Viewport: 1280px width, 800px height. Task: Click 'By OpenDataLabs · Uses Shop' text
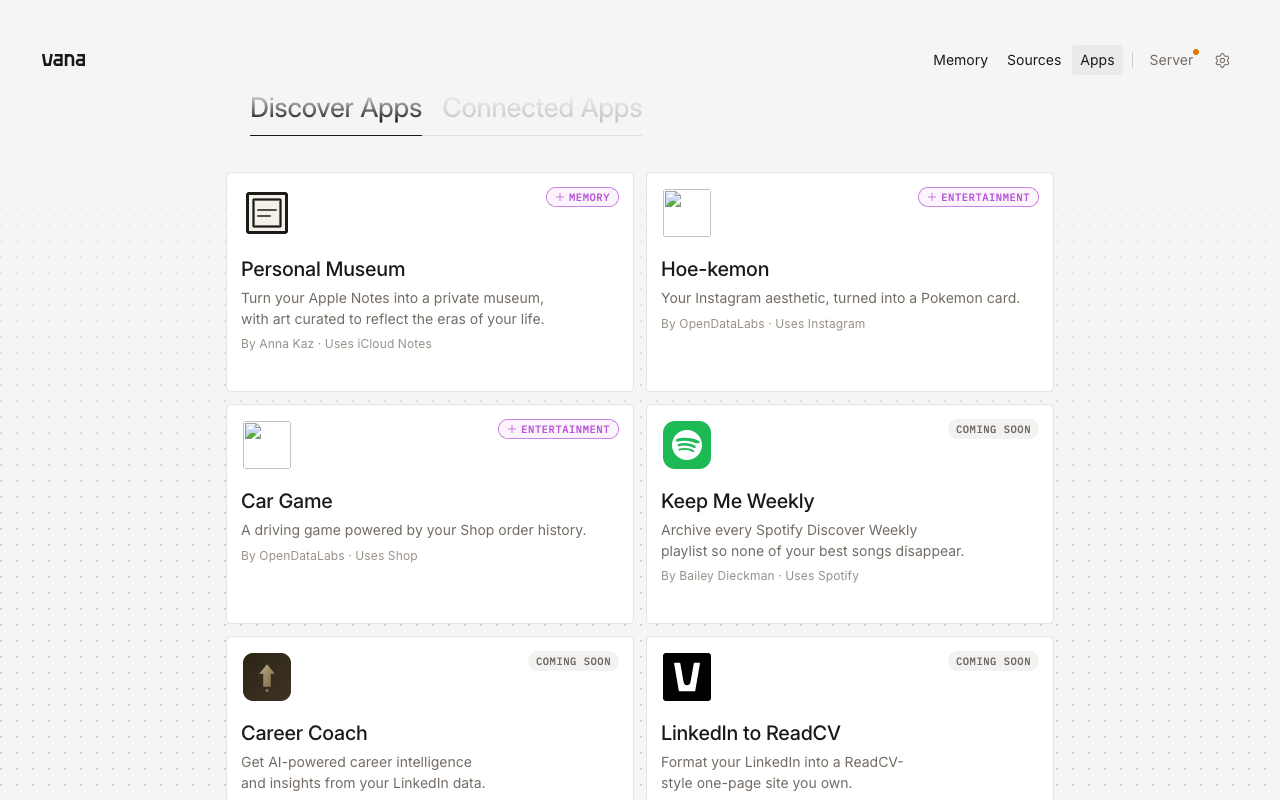329,556
